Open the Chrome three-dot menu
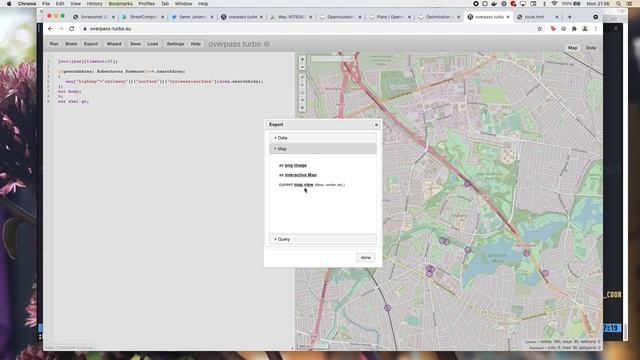The width and height of the screenshot is (640, 360). (596, 29)
